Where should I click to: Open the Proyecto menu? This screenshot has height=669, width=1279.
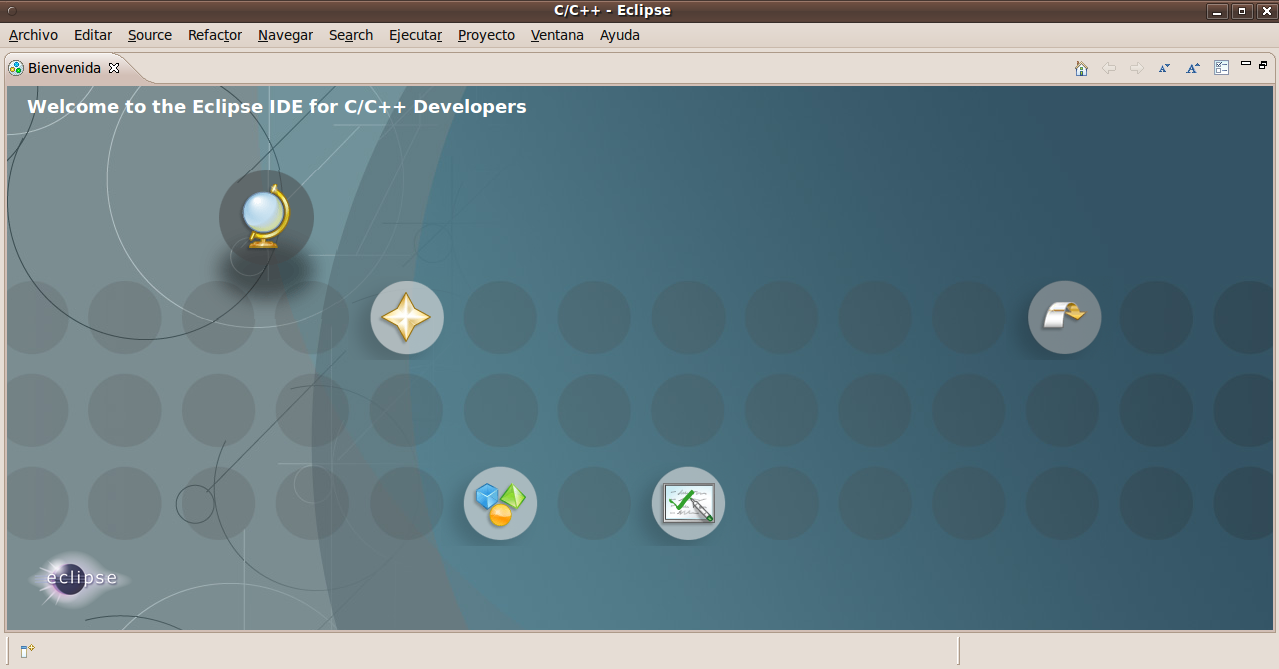[486, 35]
